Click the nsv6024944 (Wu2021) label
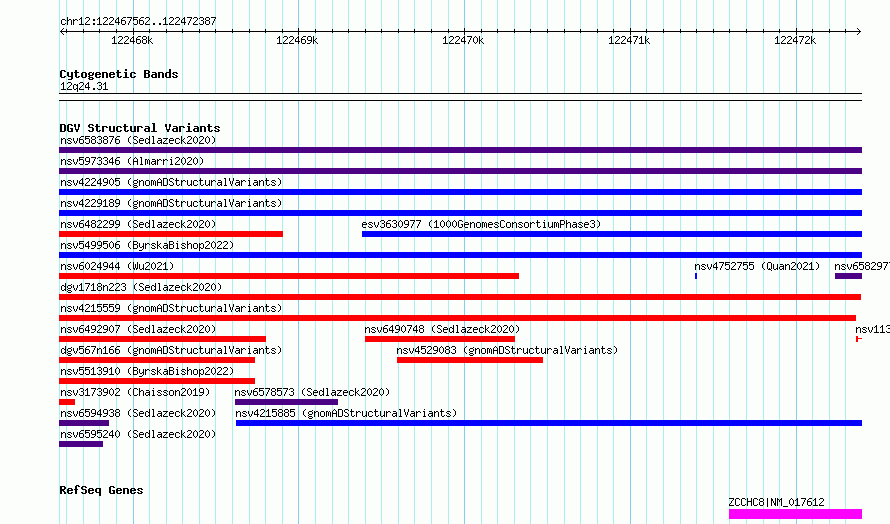Viewport: 890px width, 524px height. (117, 266)
